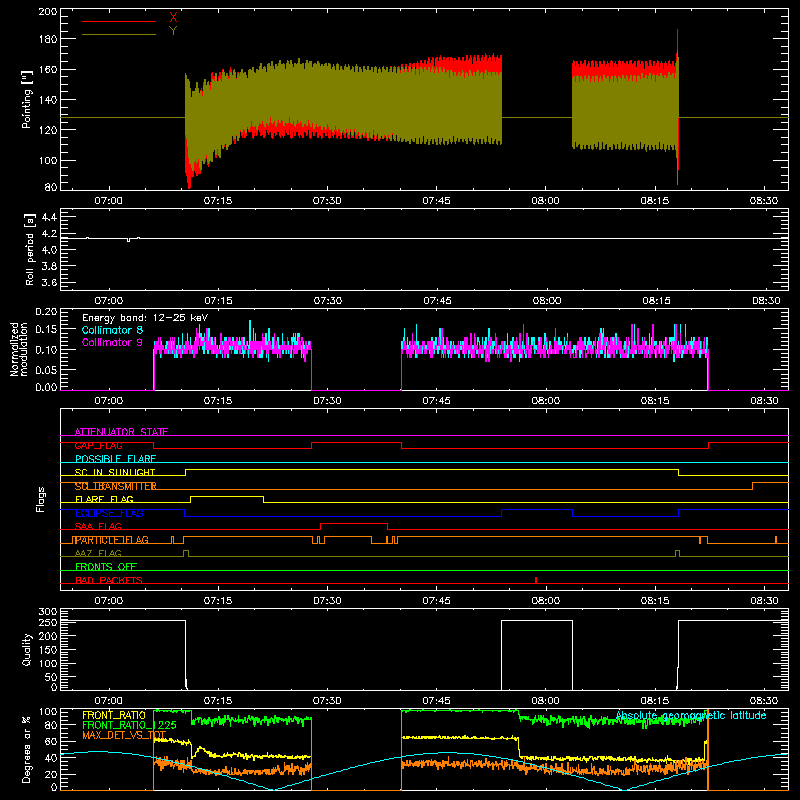
Task: Click the 4.4 tick on Roll period axis
Action: pos(49,217)
